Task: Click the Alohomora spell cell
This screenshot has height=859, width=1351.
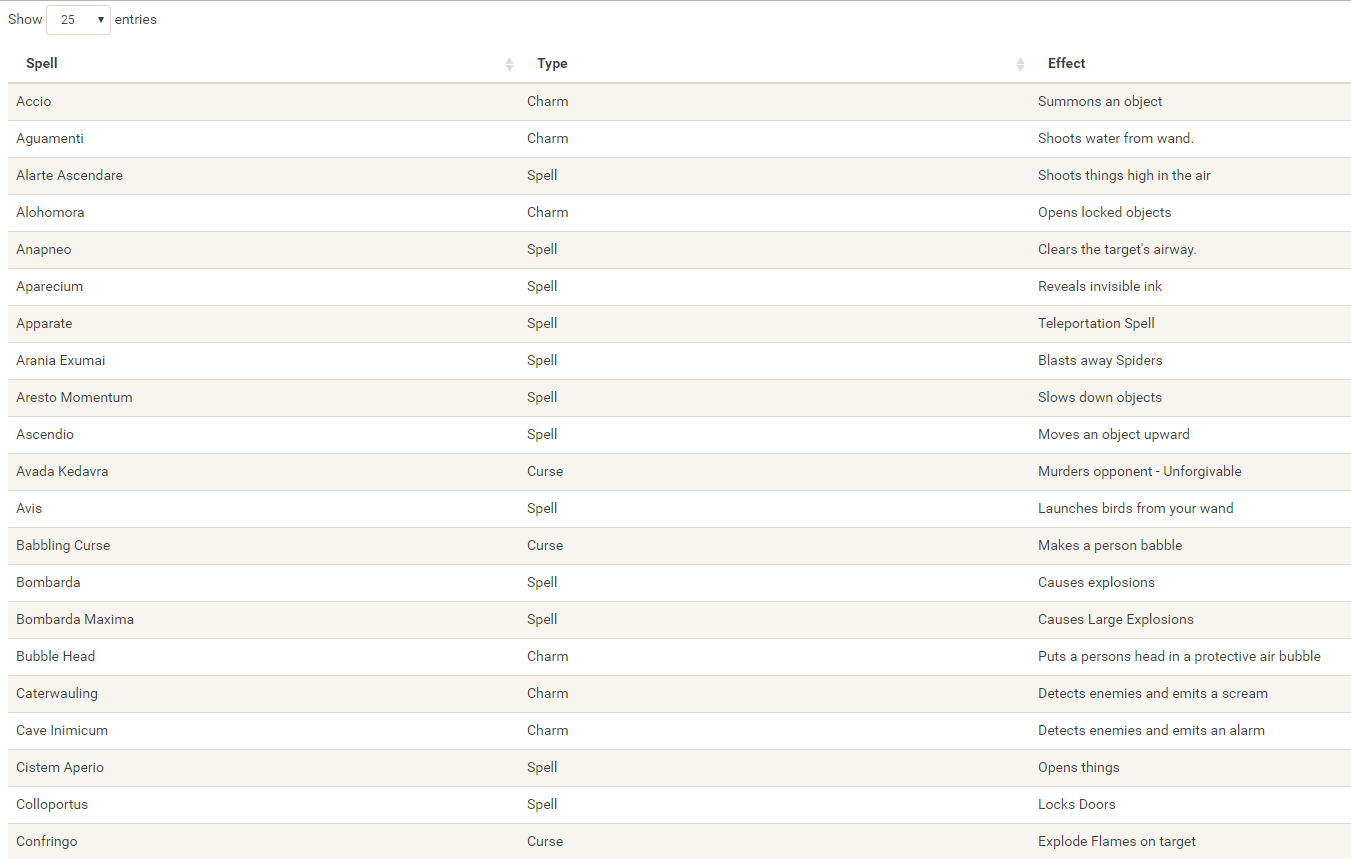Action: tap(51, 212)
